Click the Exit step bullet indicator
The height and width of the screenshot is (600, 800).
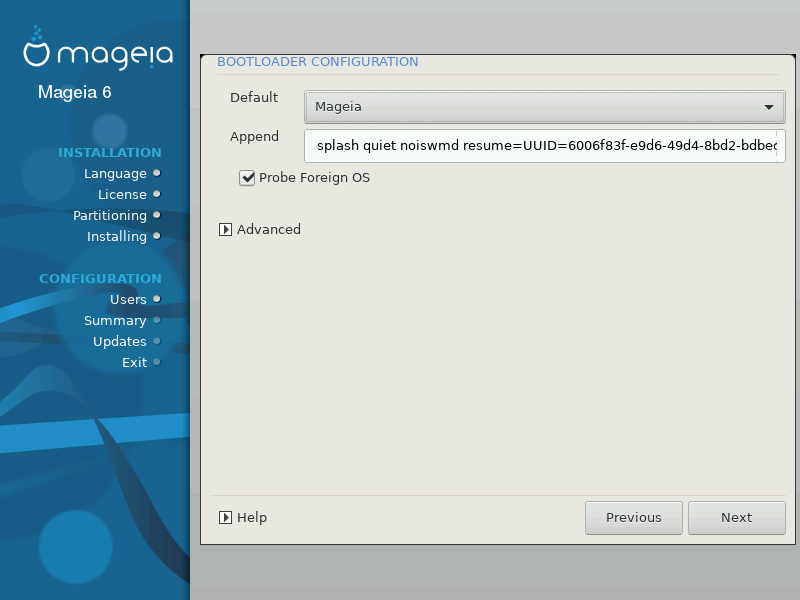(x=157, y=362)
